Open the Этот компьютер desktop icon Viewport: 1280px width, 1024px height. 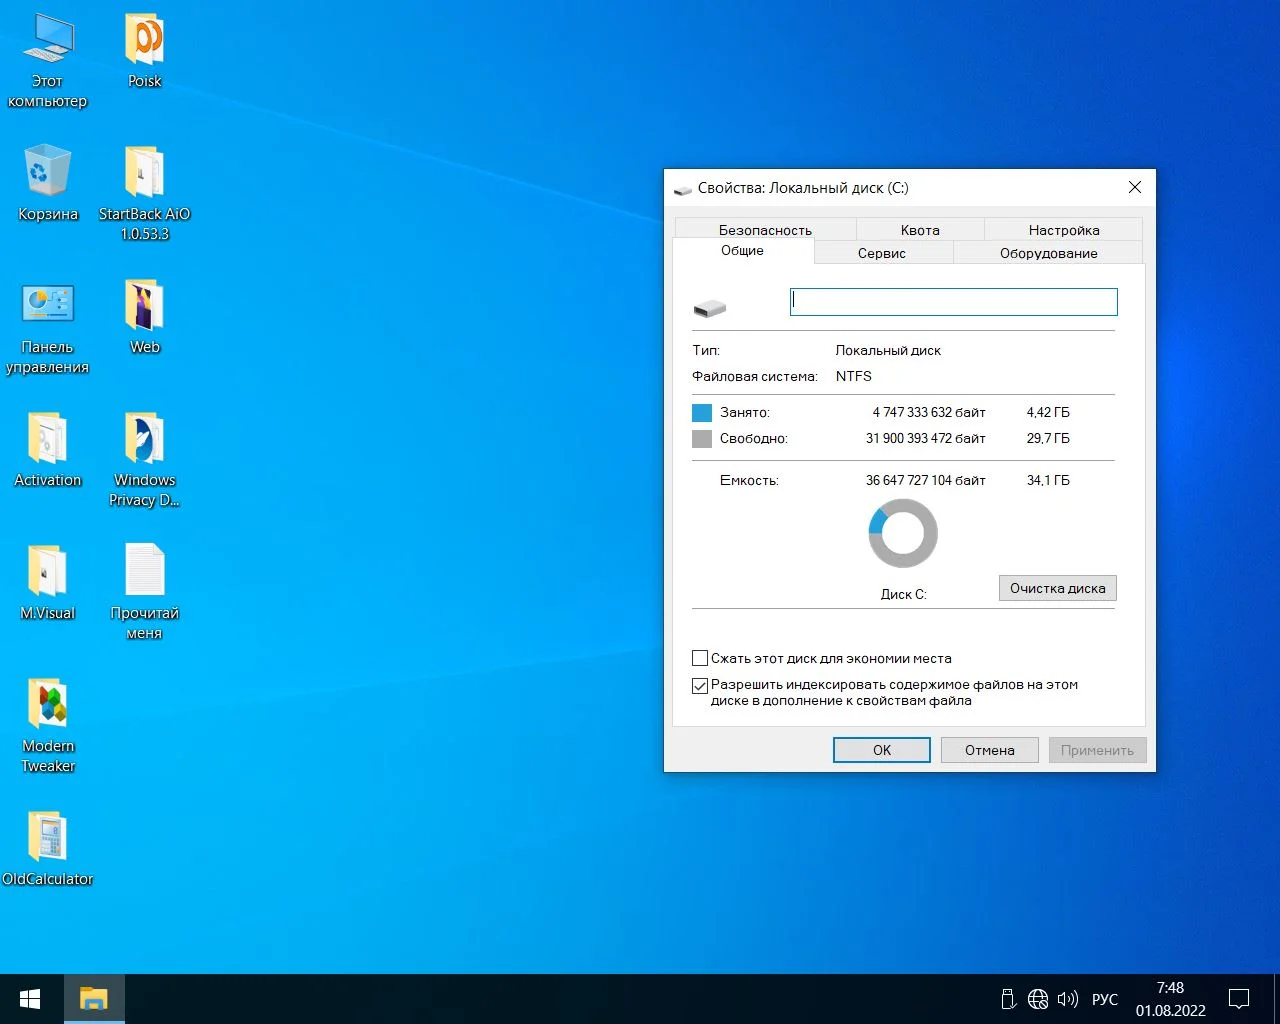click(x=47, y=61)
